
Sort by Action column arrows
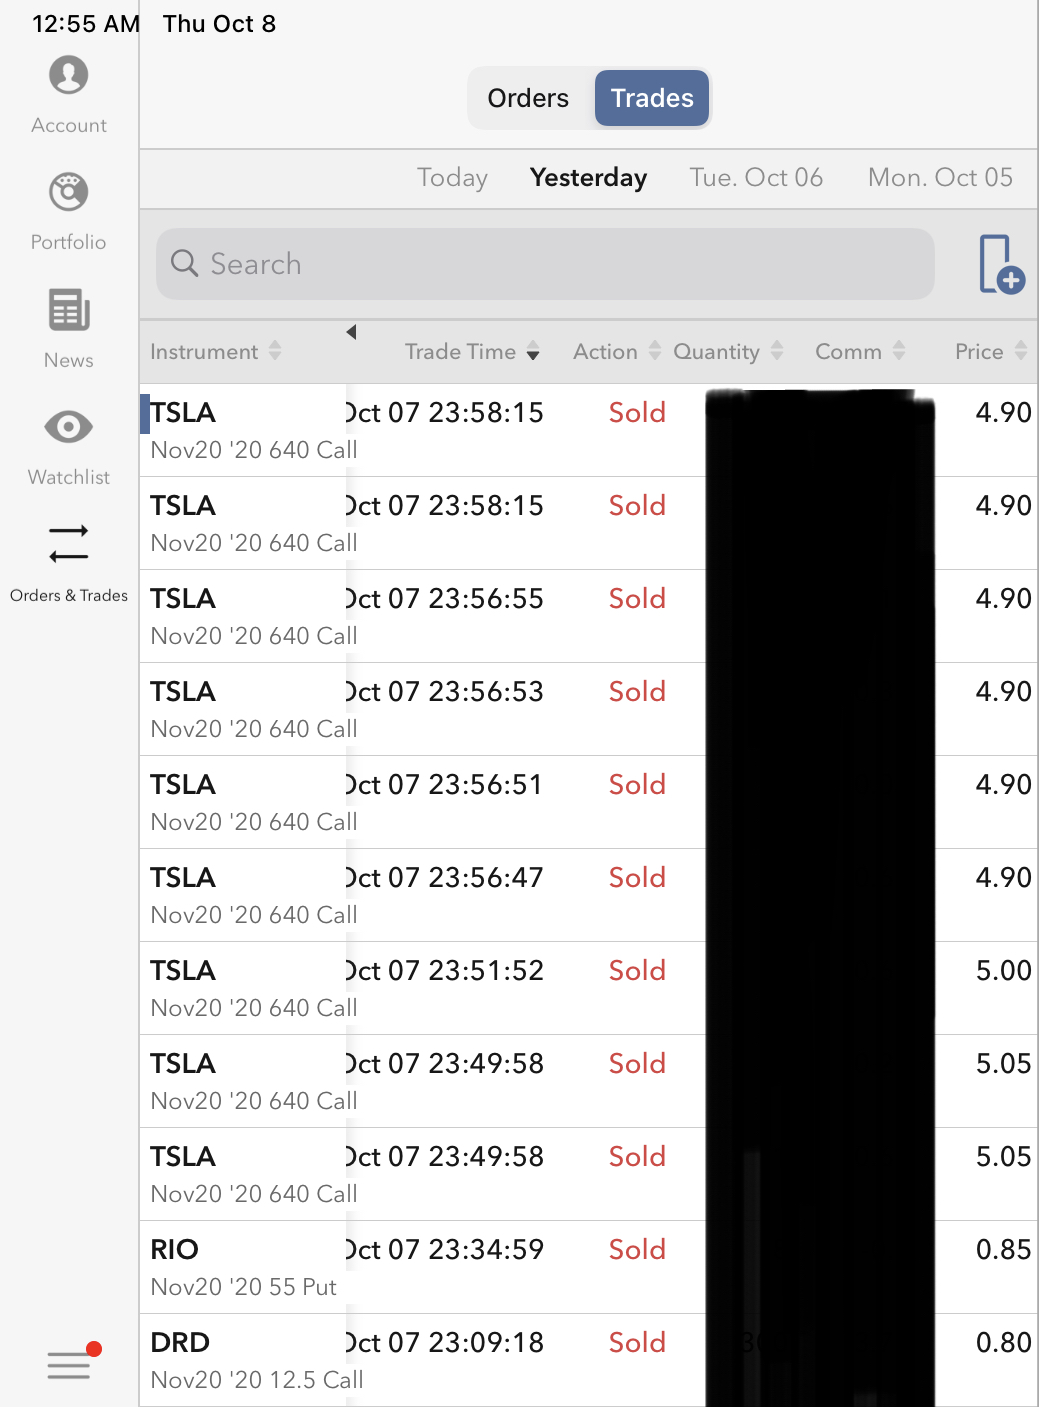(x=655, y=351)
